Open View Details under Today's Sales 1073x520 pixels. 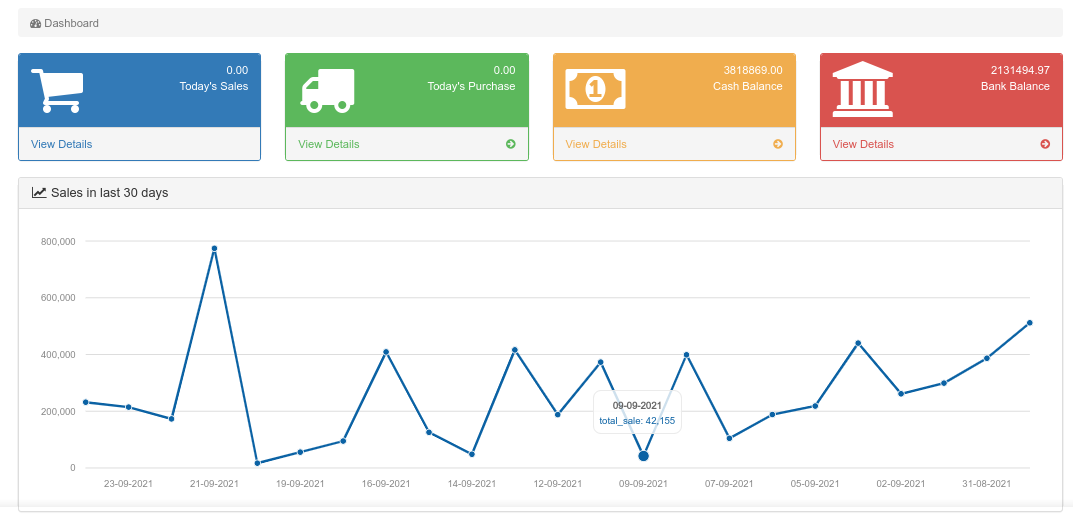[x=61, y=144]
